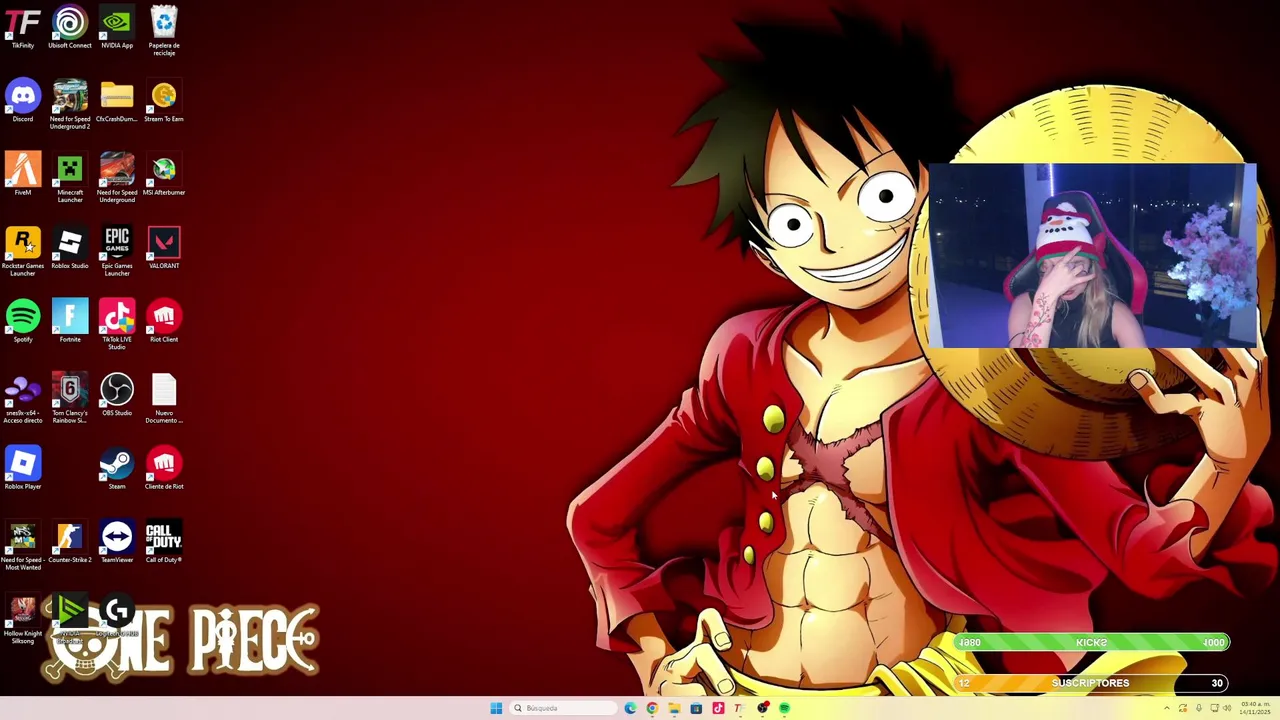Switch to TikTok LIVE Studio taskbar icon
This screenshot has height=720, width=1280.
pos(718,708)
